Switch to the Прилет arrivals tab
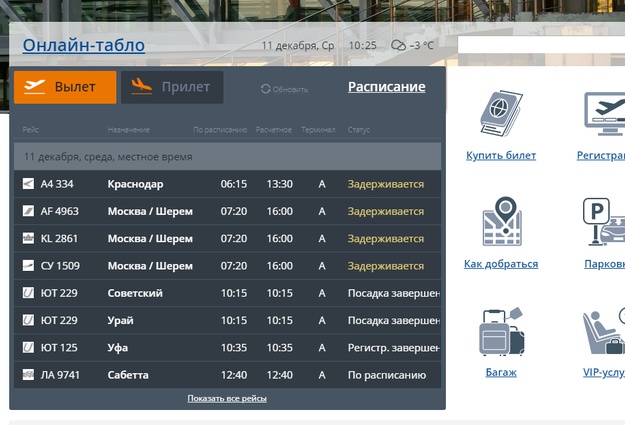Screen dimensions: 625x425 tap(172, 87)
